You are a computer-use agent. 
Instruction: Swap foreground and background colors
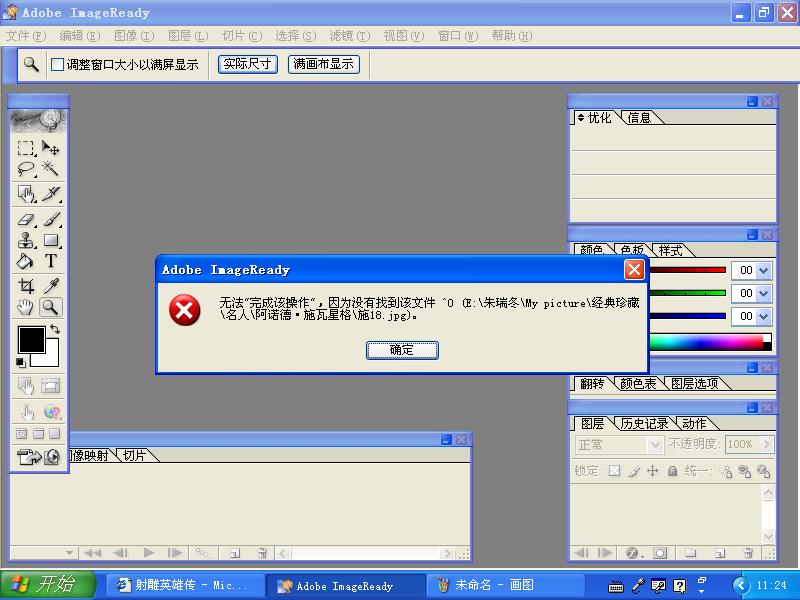pyautogui.click(x=55, y=330)
